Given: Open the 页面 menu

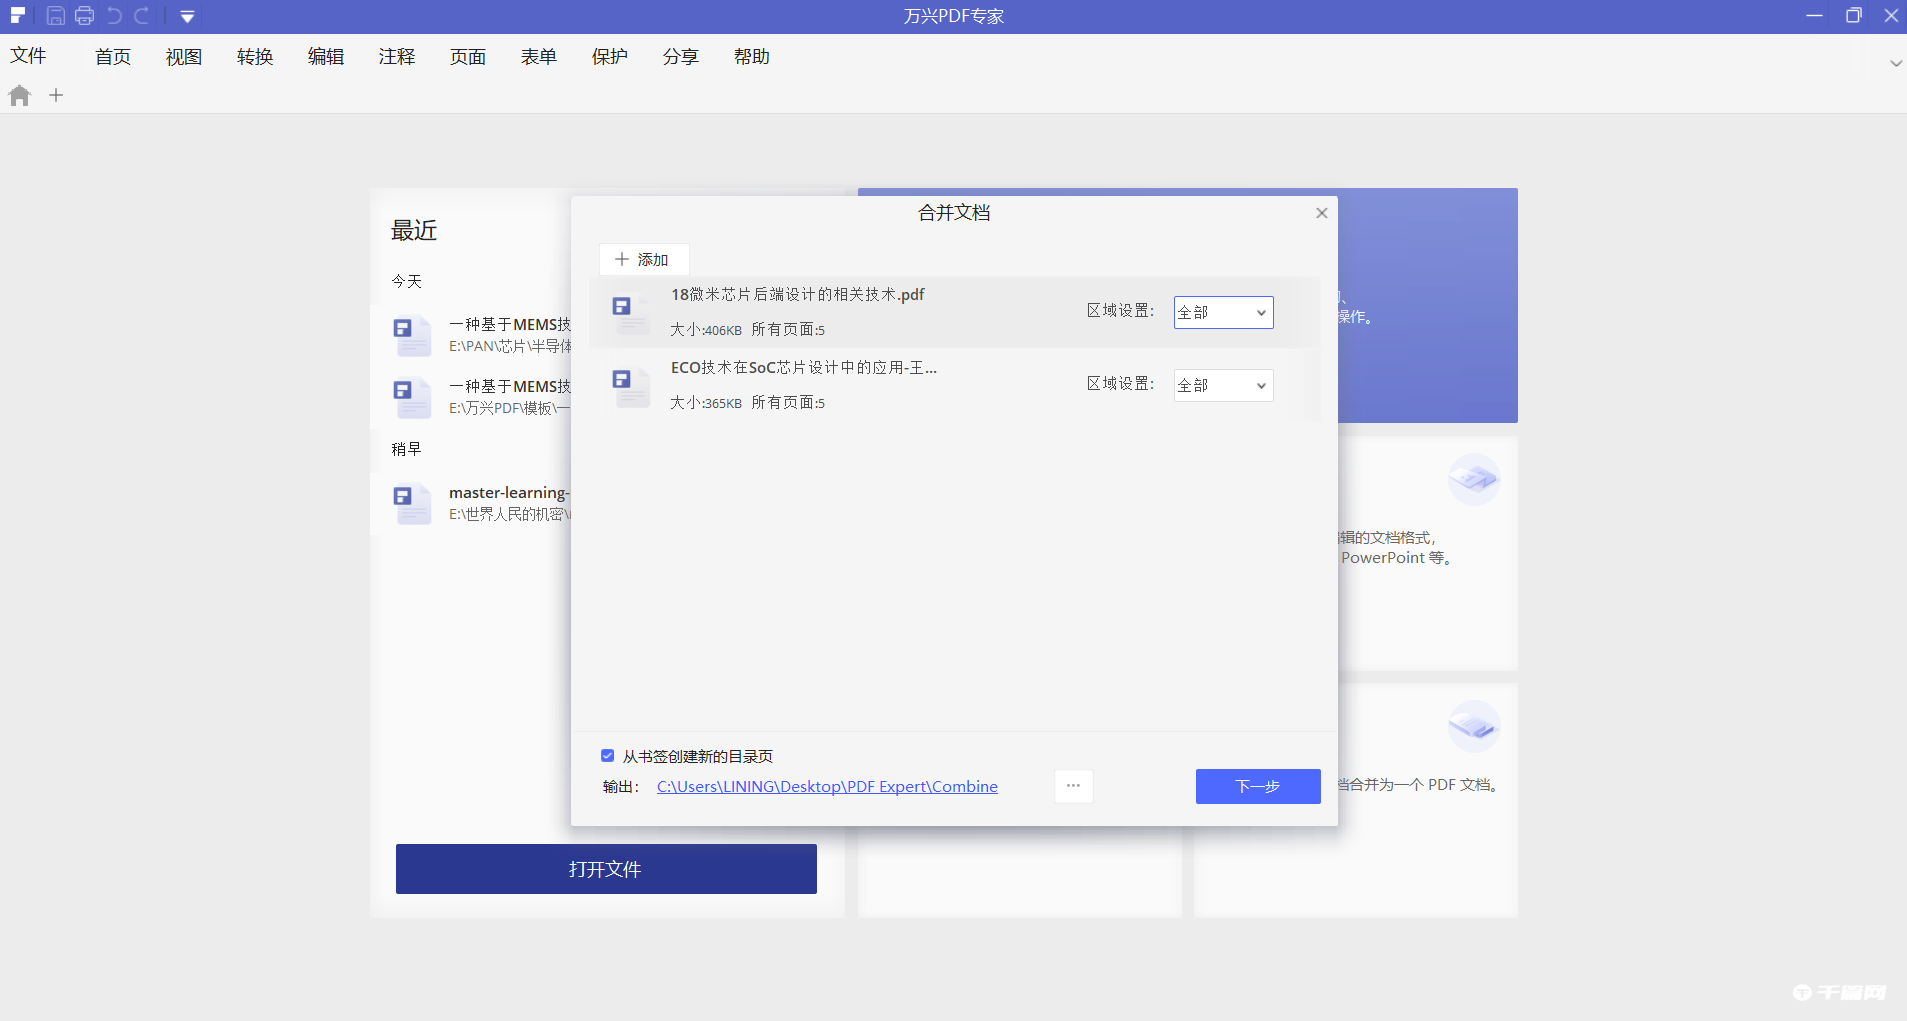Looking at the screenshot, I should click(x=467, y=57).
